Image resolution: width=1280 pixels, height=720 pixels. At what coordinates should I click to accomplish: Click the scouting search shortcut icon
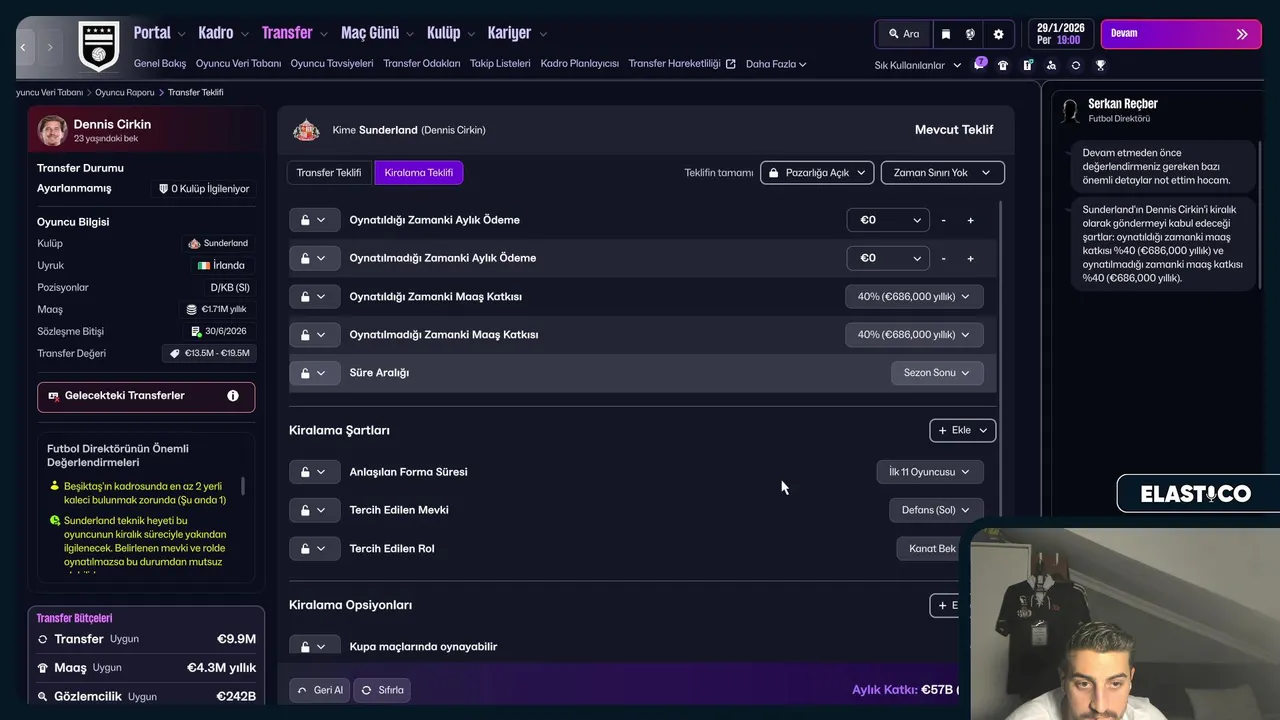(x=1051, y=65)
